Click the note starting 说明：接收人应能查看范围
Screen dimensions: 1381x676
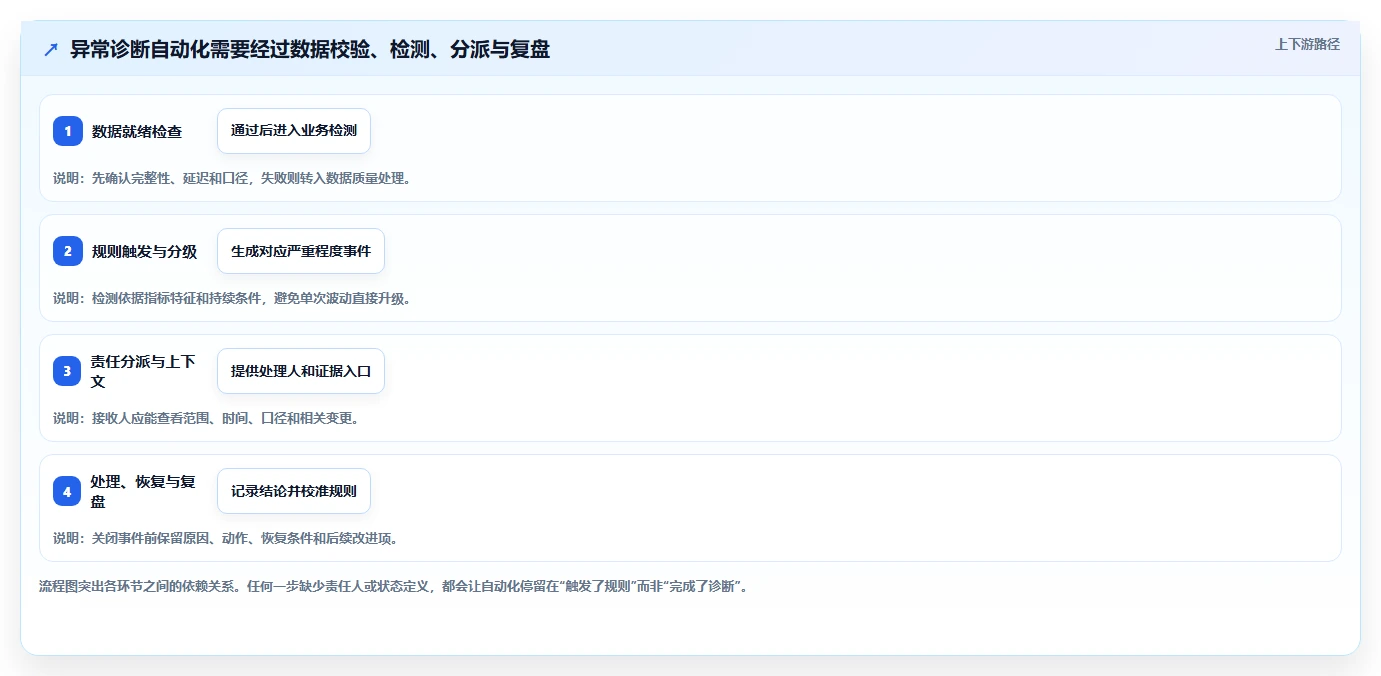(206, 418)
